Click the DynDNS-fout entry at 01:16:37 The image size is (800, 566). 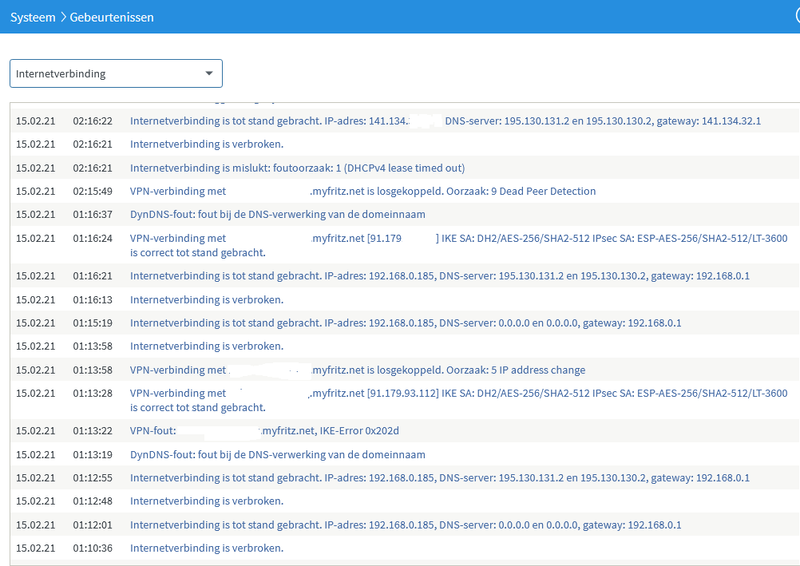point(277,214)
